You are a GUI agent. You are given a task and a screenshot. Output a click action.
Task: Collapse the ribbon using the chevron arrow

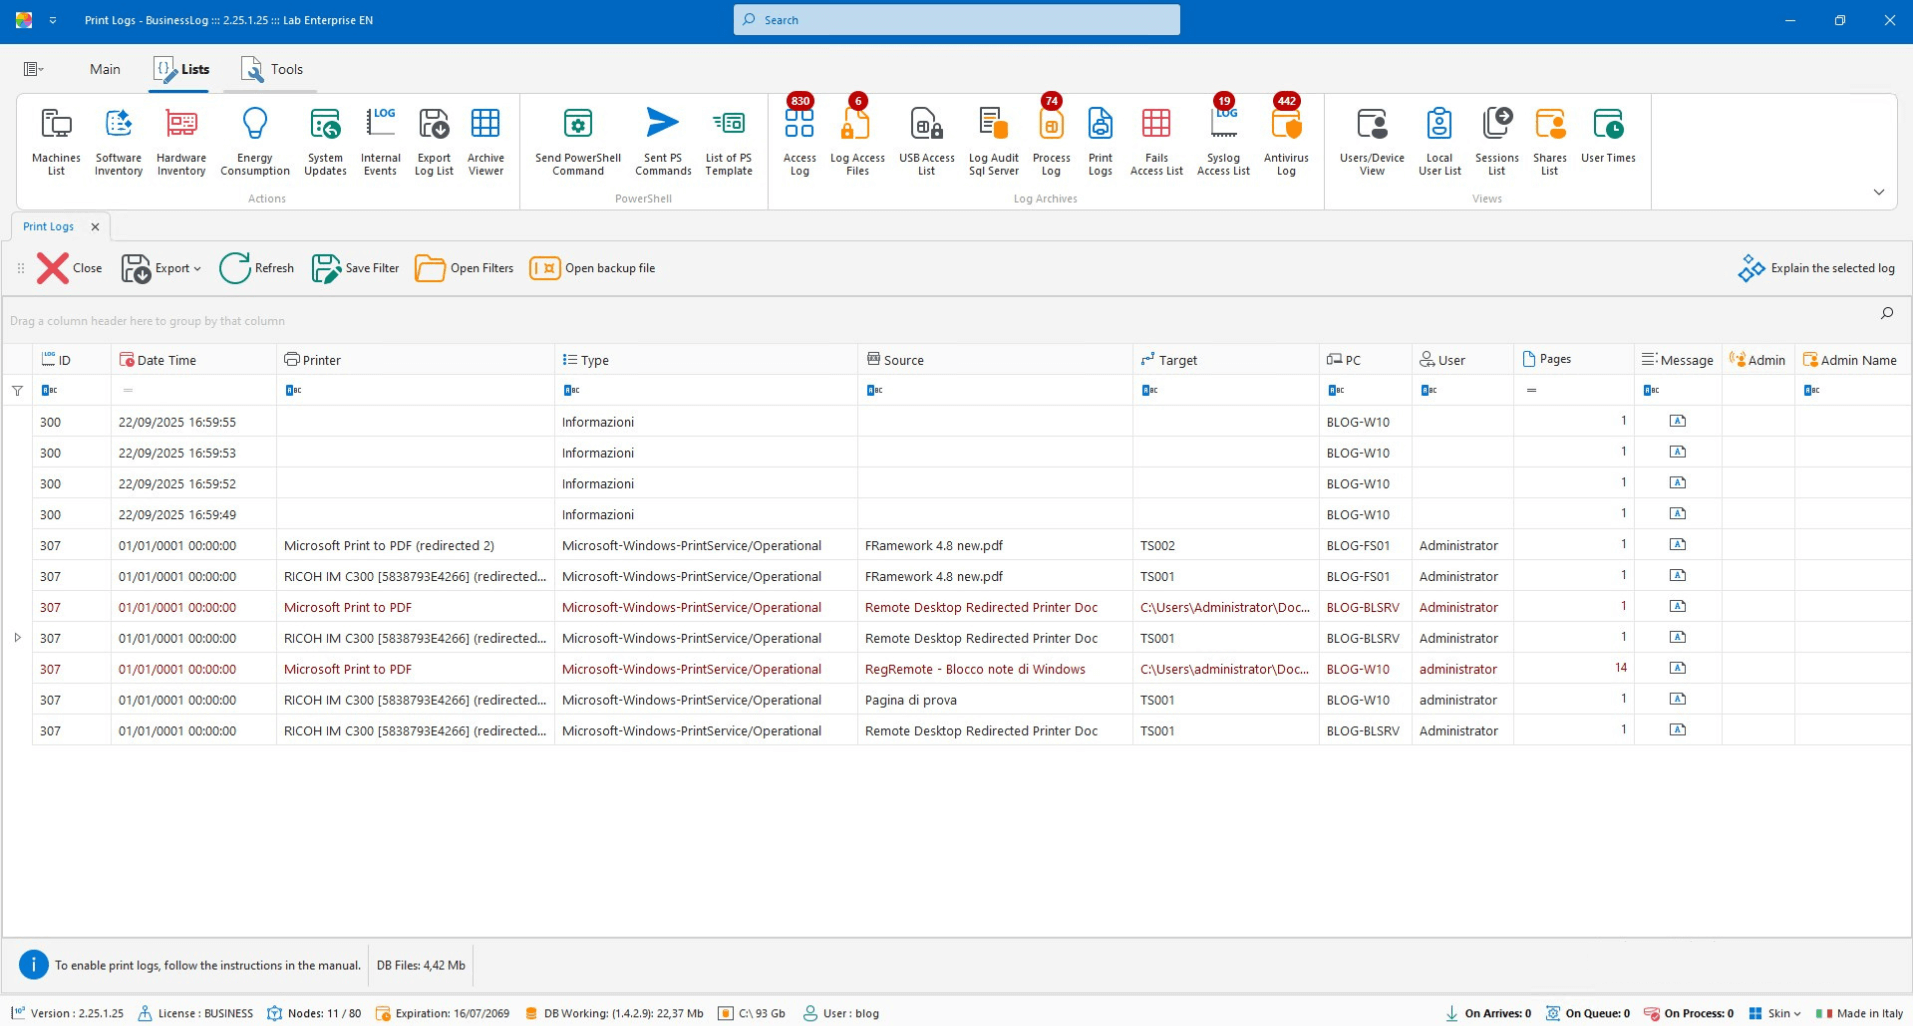coord(1878,192)
